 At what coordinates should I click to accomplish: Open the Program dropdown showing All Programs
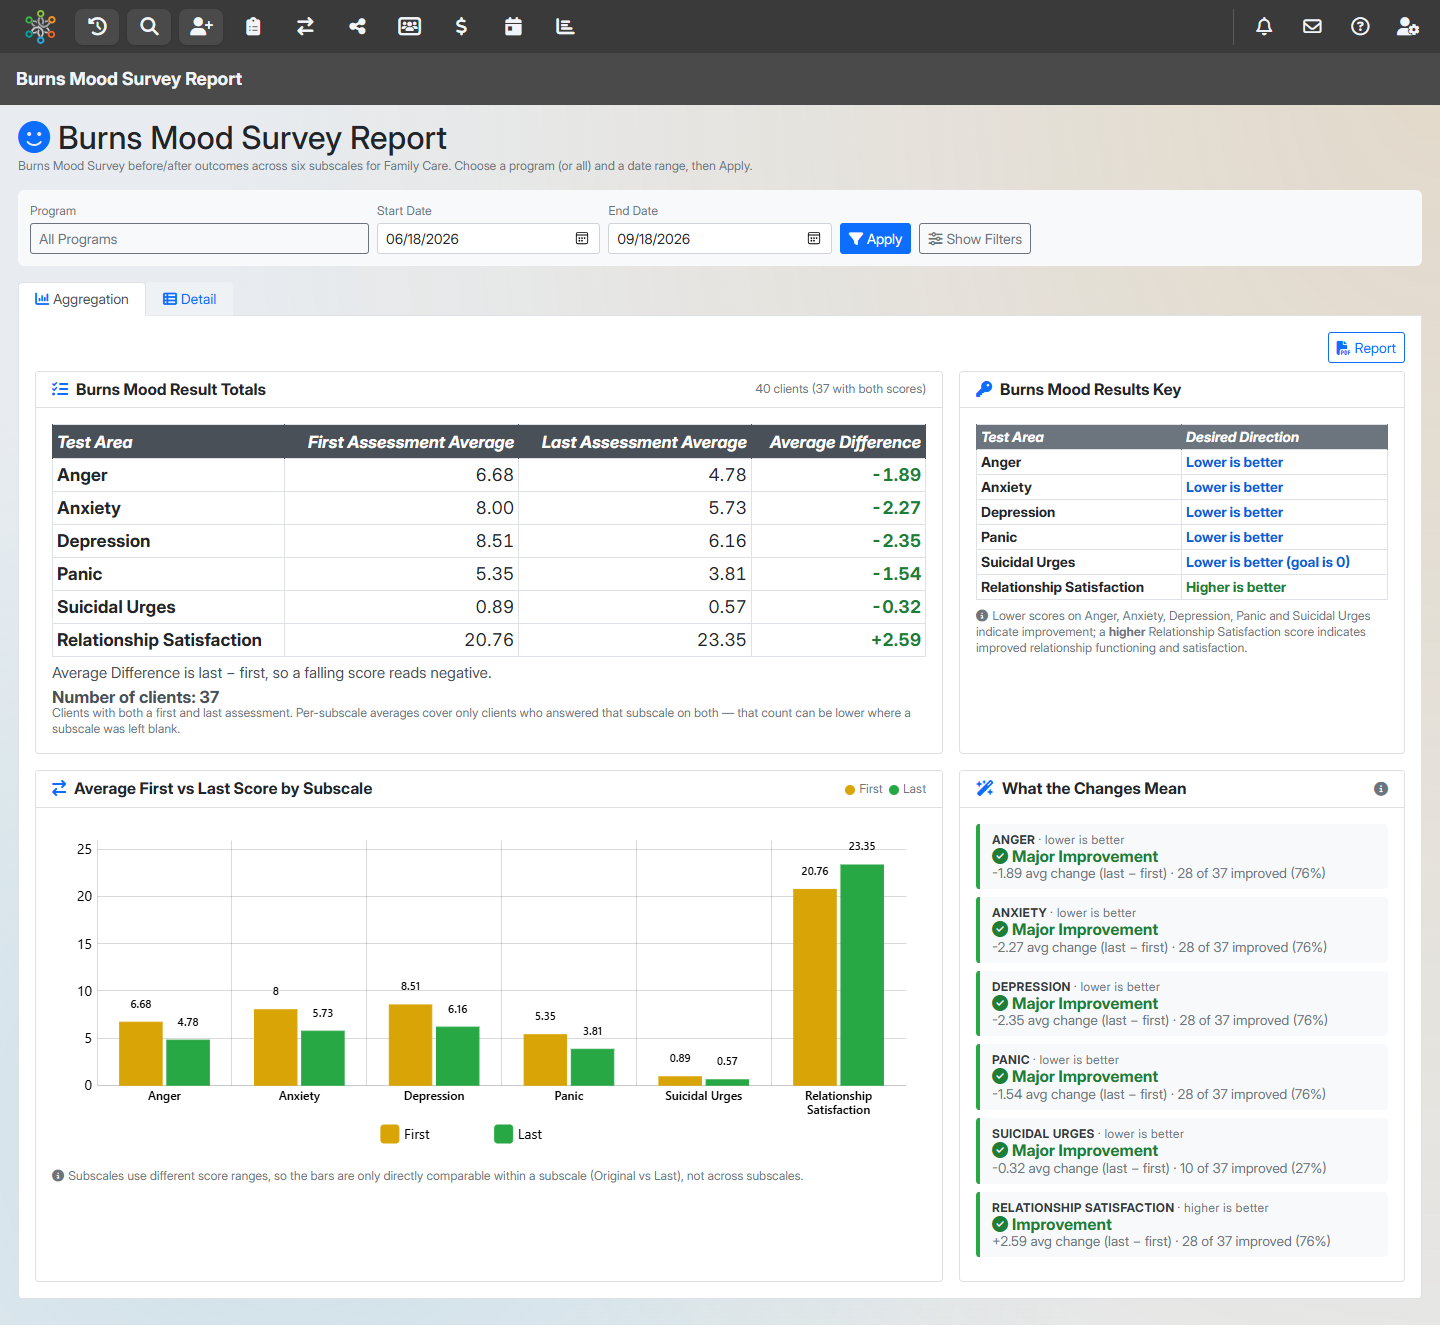click(199, 239)
